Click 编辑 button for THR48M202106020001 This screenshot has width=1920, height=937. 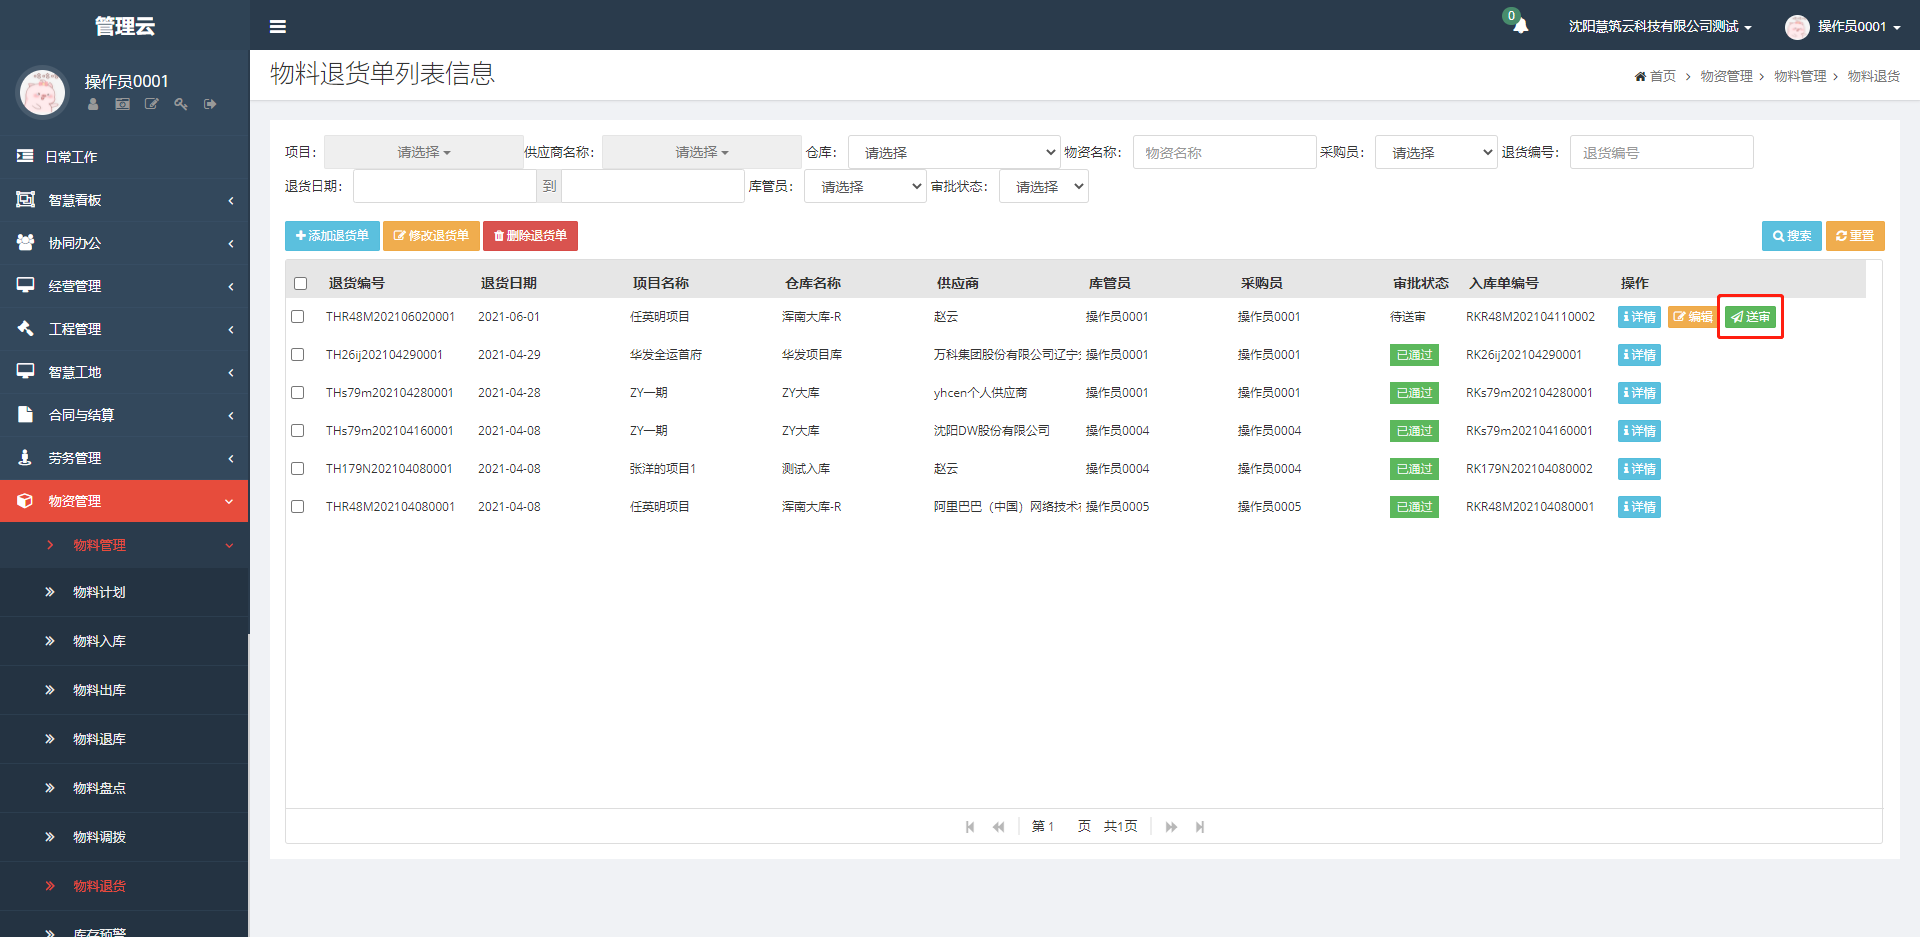1693,317
